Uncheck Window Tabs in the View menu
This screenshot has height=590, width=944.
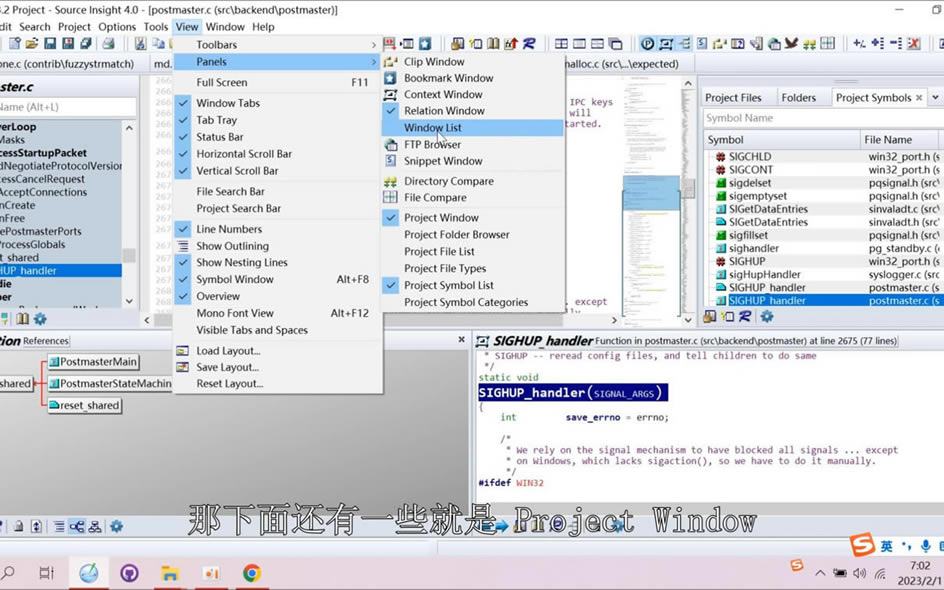(x=278, y=103)
